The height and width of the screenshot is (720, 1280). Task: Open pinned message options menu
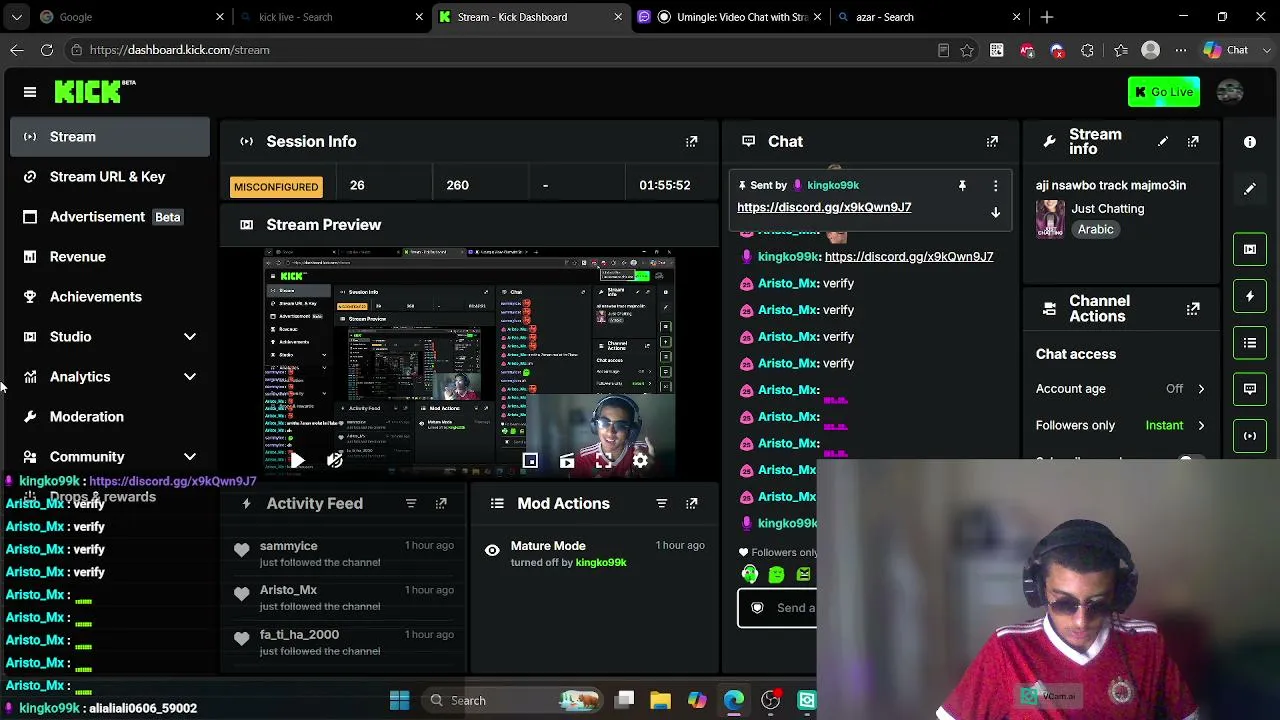(995, 185)
